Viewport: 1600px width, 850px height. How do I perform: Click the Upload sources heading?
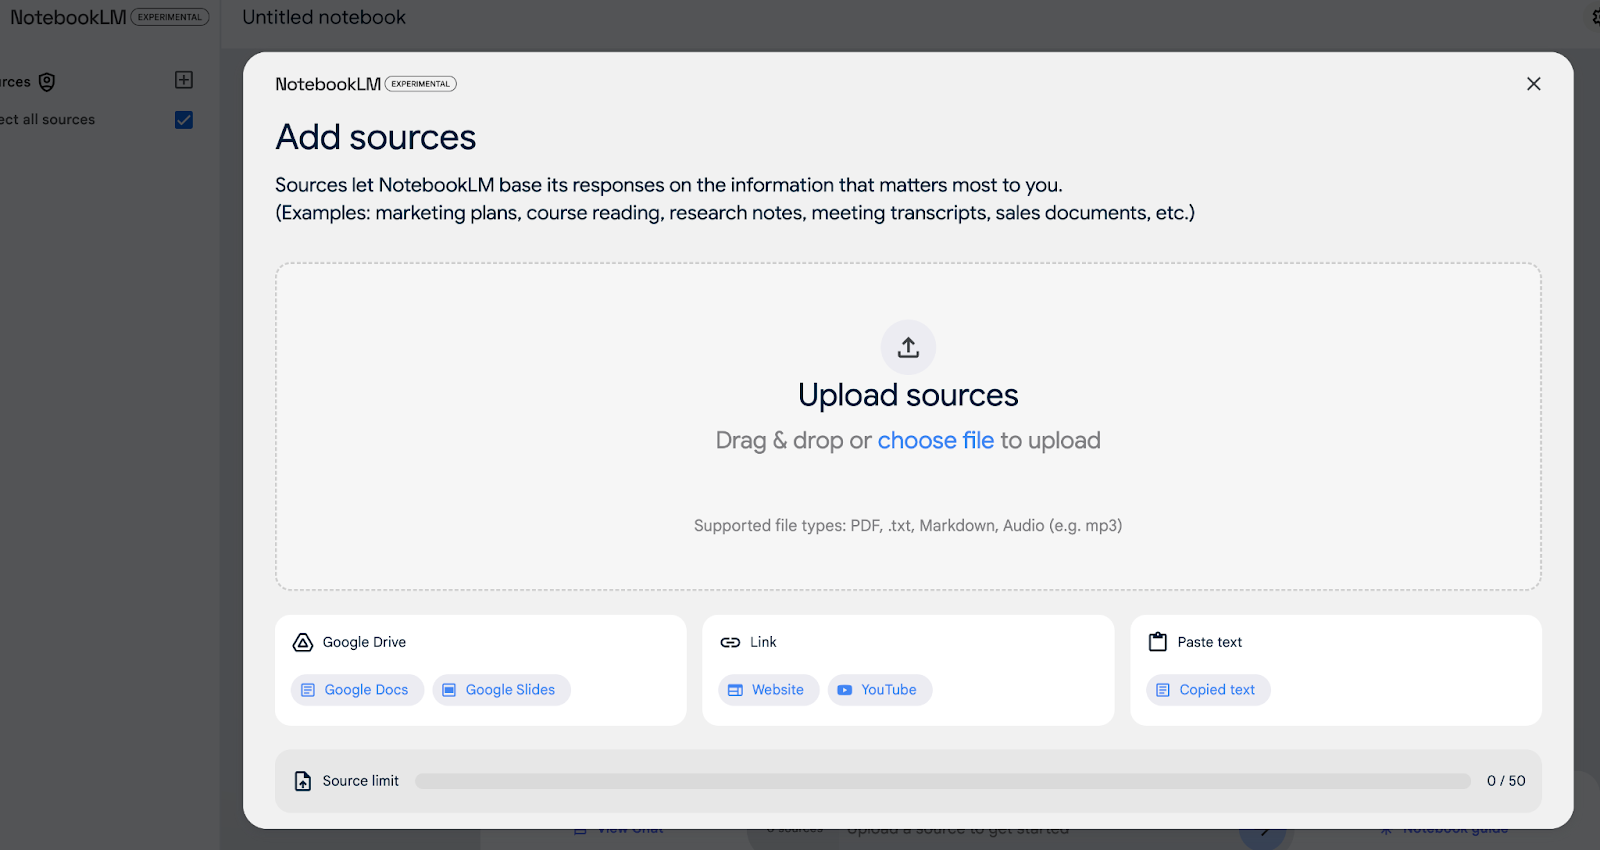[908, 395]
